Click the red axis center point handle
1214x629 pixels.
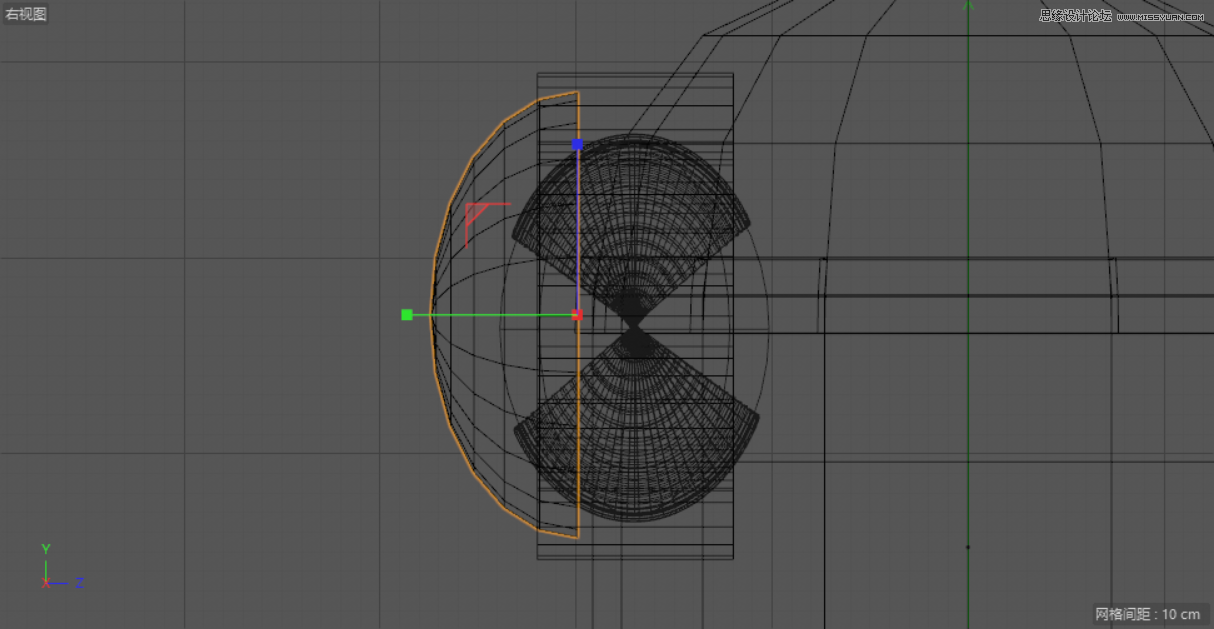coord(577,314)
